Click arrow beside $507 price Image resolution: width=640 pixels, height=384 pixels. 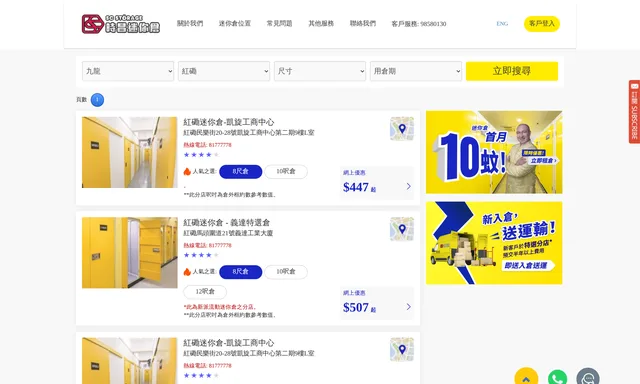click(x=409, y=307)
